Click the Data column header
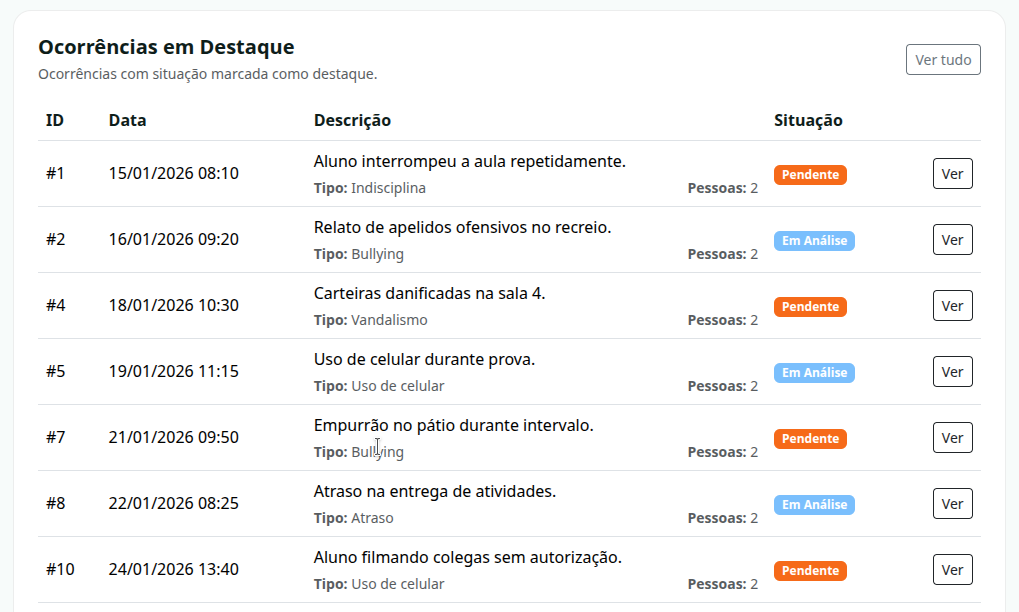The image size is (1019, 612). pyautogui.click(x=126, y=120)
